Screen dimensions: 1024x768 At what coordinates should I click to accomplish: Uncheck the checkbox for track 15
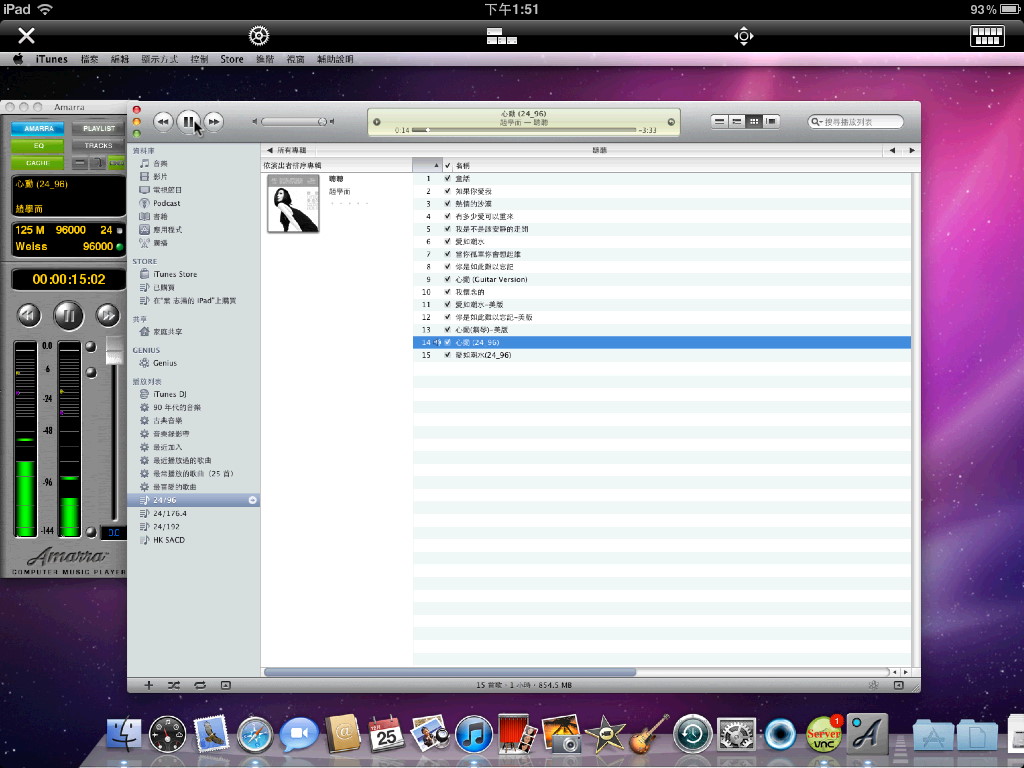click(447, 355)
